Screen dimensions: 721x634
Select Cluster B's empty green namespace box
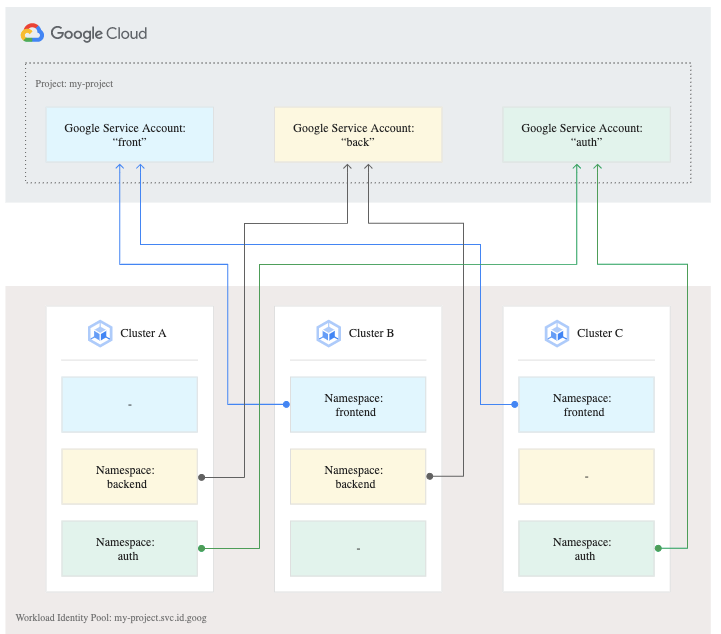pyautogui.click(x=358, y=548)
